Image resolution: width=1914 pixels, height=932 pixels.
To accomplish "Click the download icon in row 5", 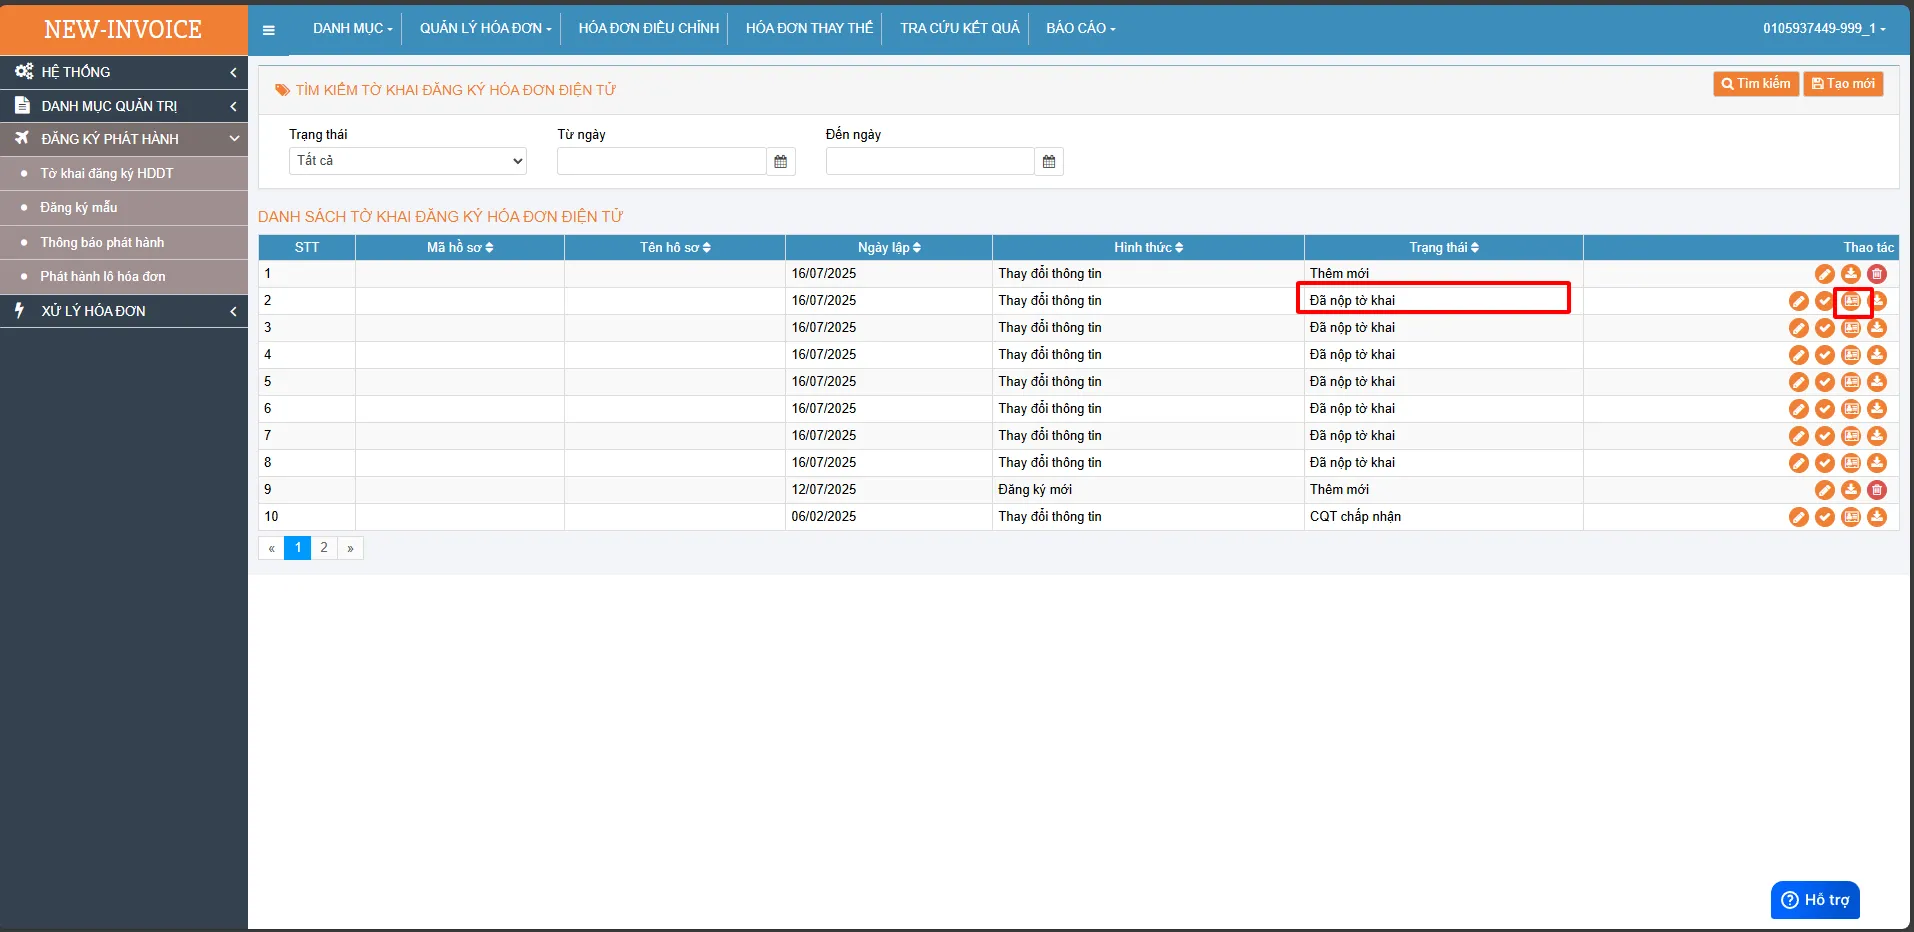I will [x=1877, y=382].
